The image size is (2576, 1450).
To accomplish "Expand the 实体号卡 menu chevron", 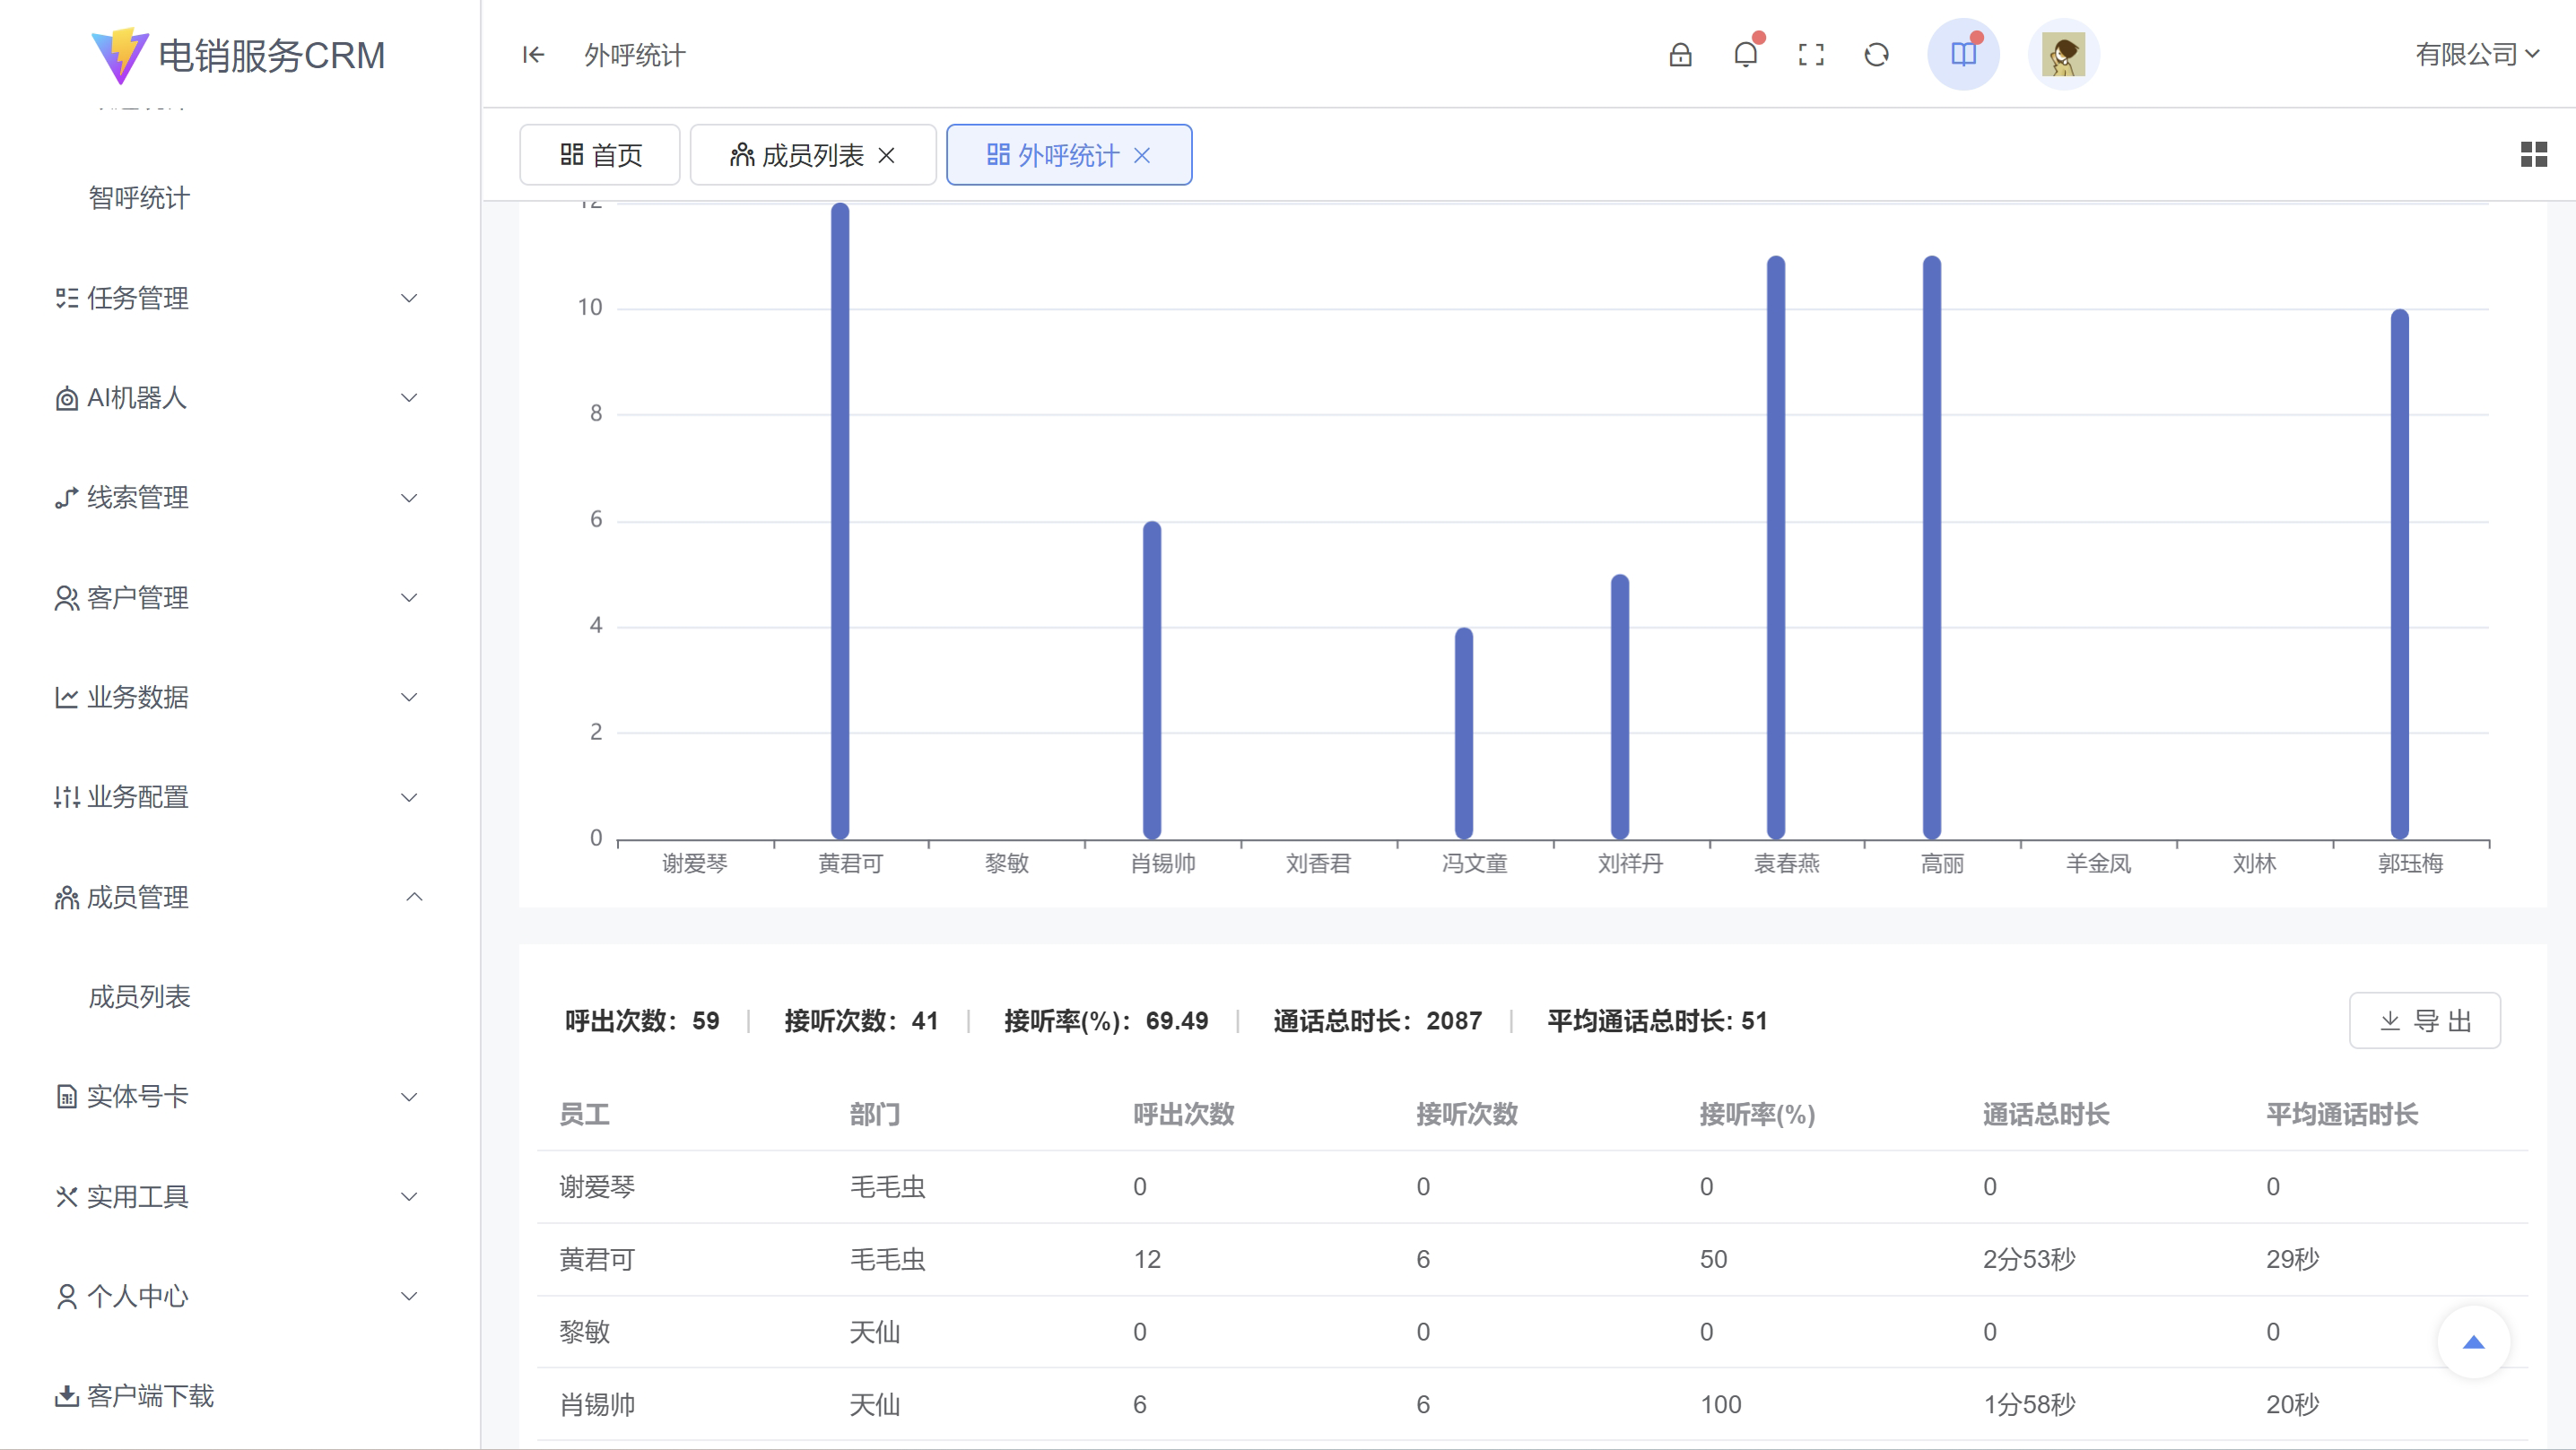I will [x=409, y=1097].
